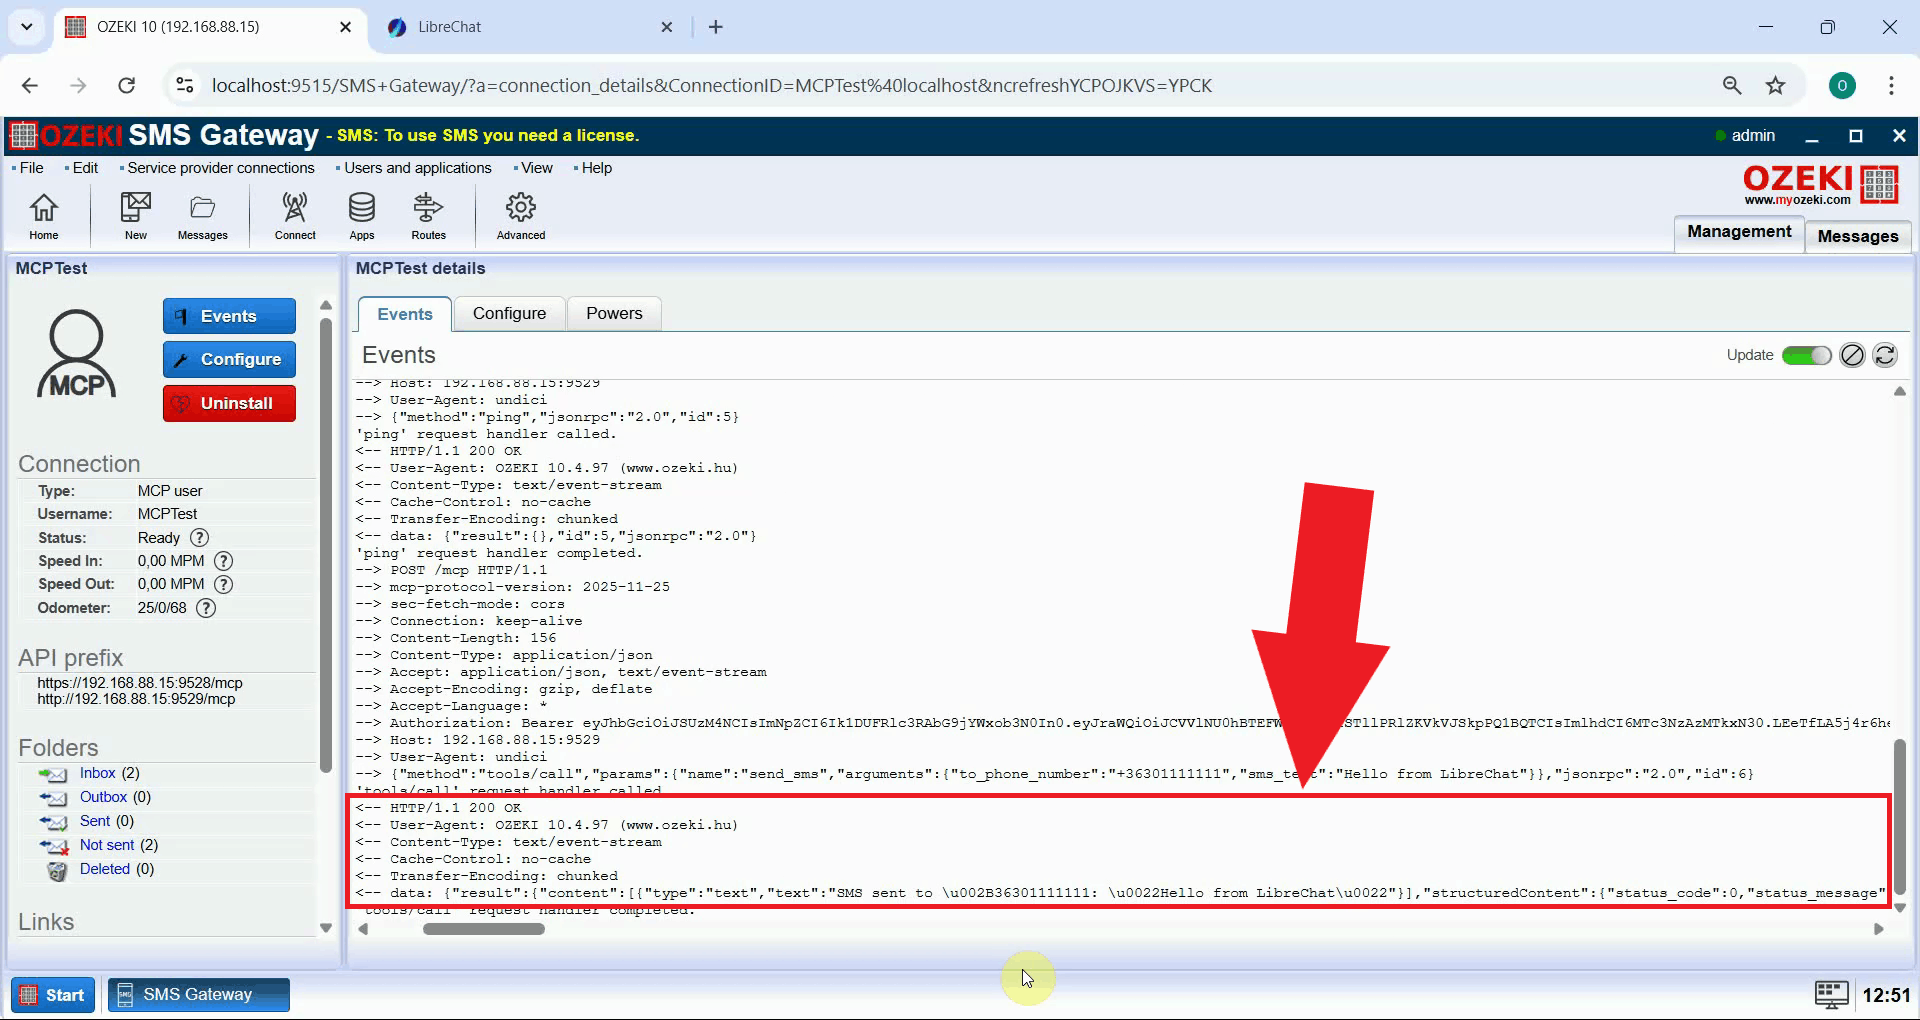Click the red Uninstall button
The image size is (1920, 1020).
[229, 403]
